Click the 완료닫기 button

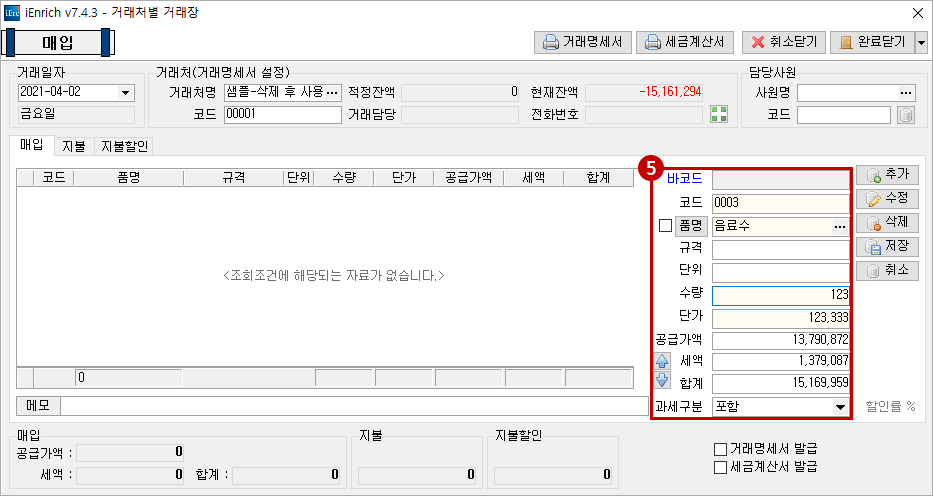[872, 42]
